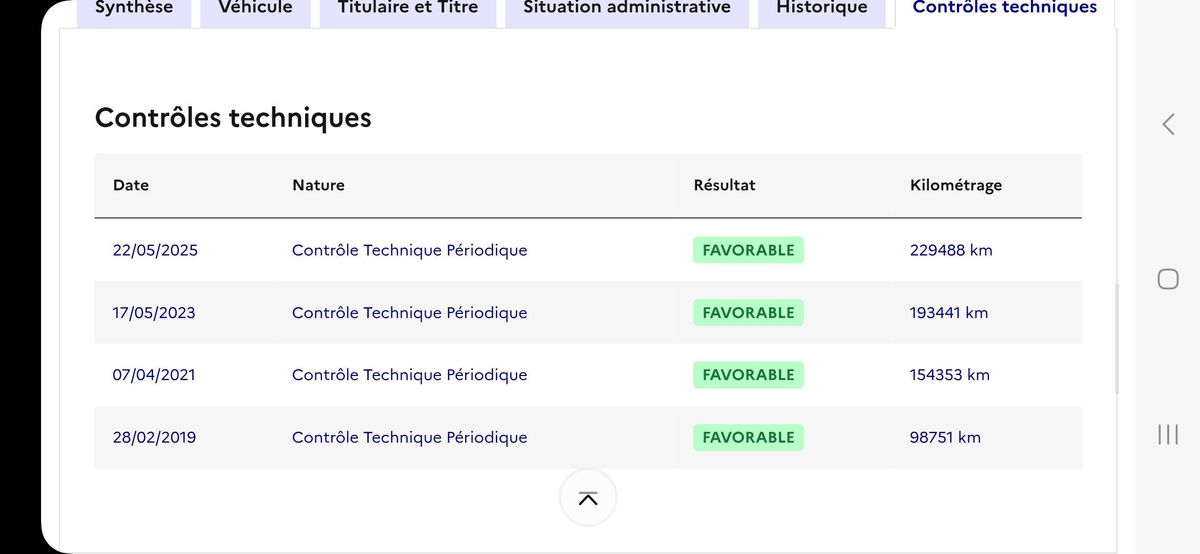Select the 22/05/2025 inspection date
This screenshot has width=1200, height=554.
coord(155,250)
